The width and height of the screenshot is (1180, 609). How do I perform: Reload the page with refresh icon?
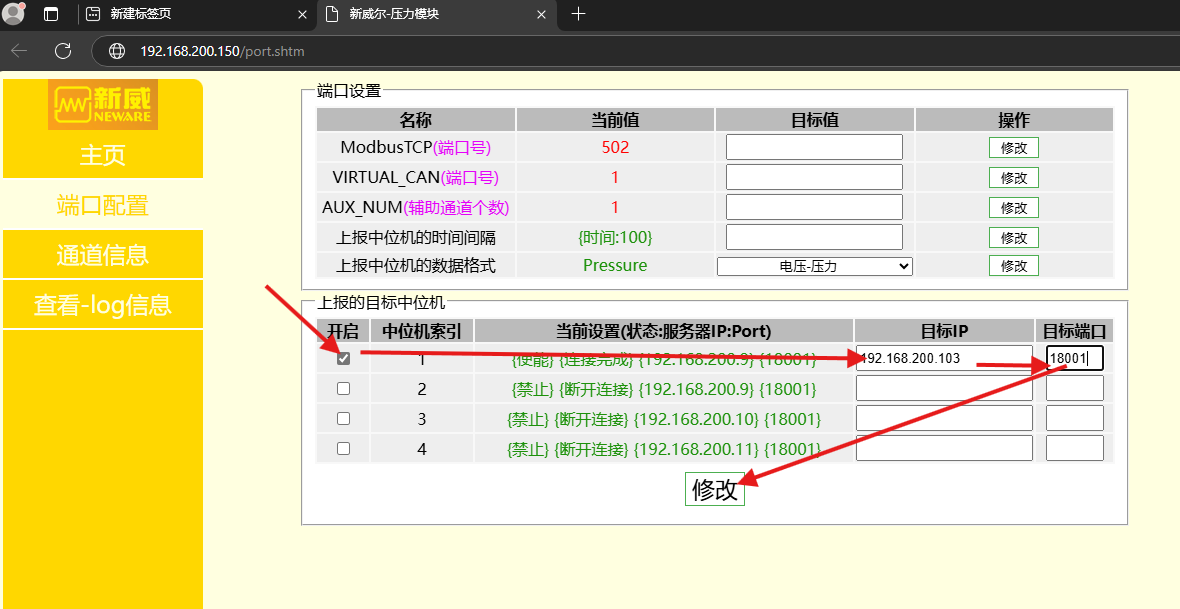63,51
